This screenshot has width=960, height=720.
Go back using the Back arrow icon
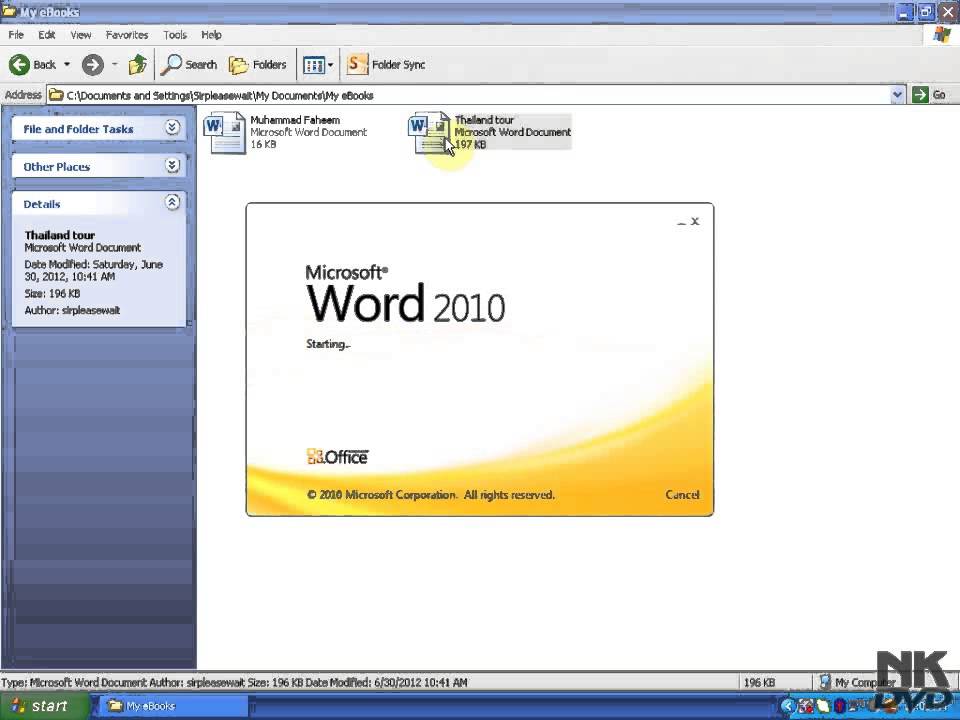click(x=19, y=64)
